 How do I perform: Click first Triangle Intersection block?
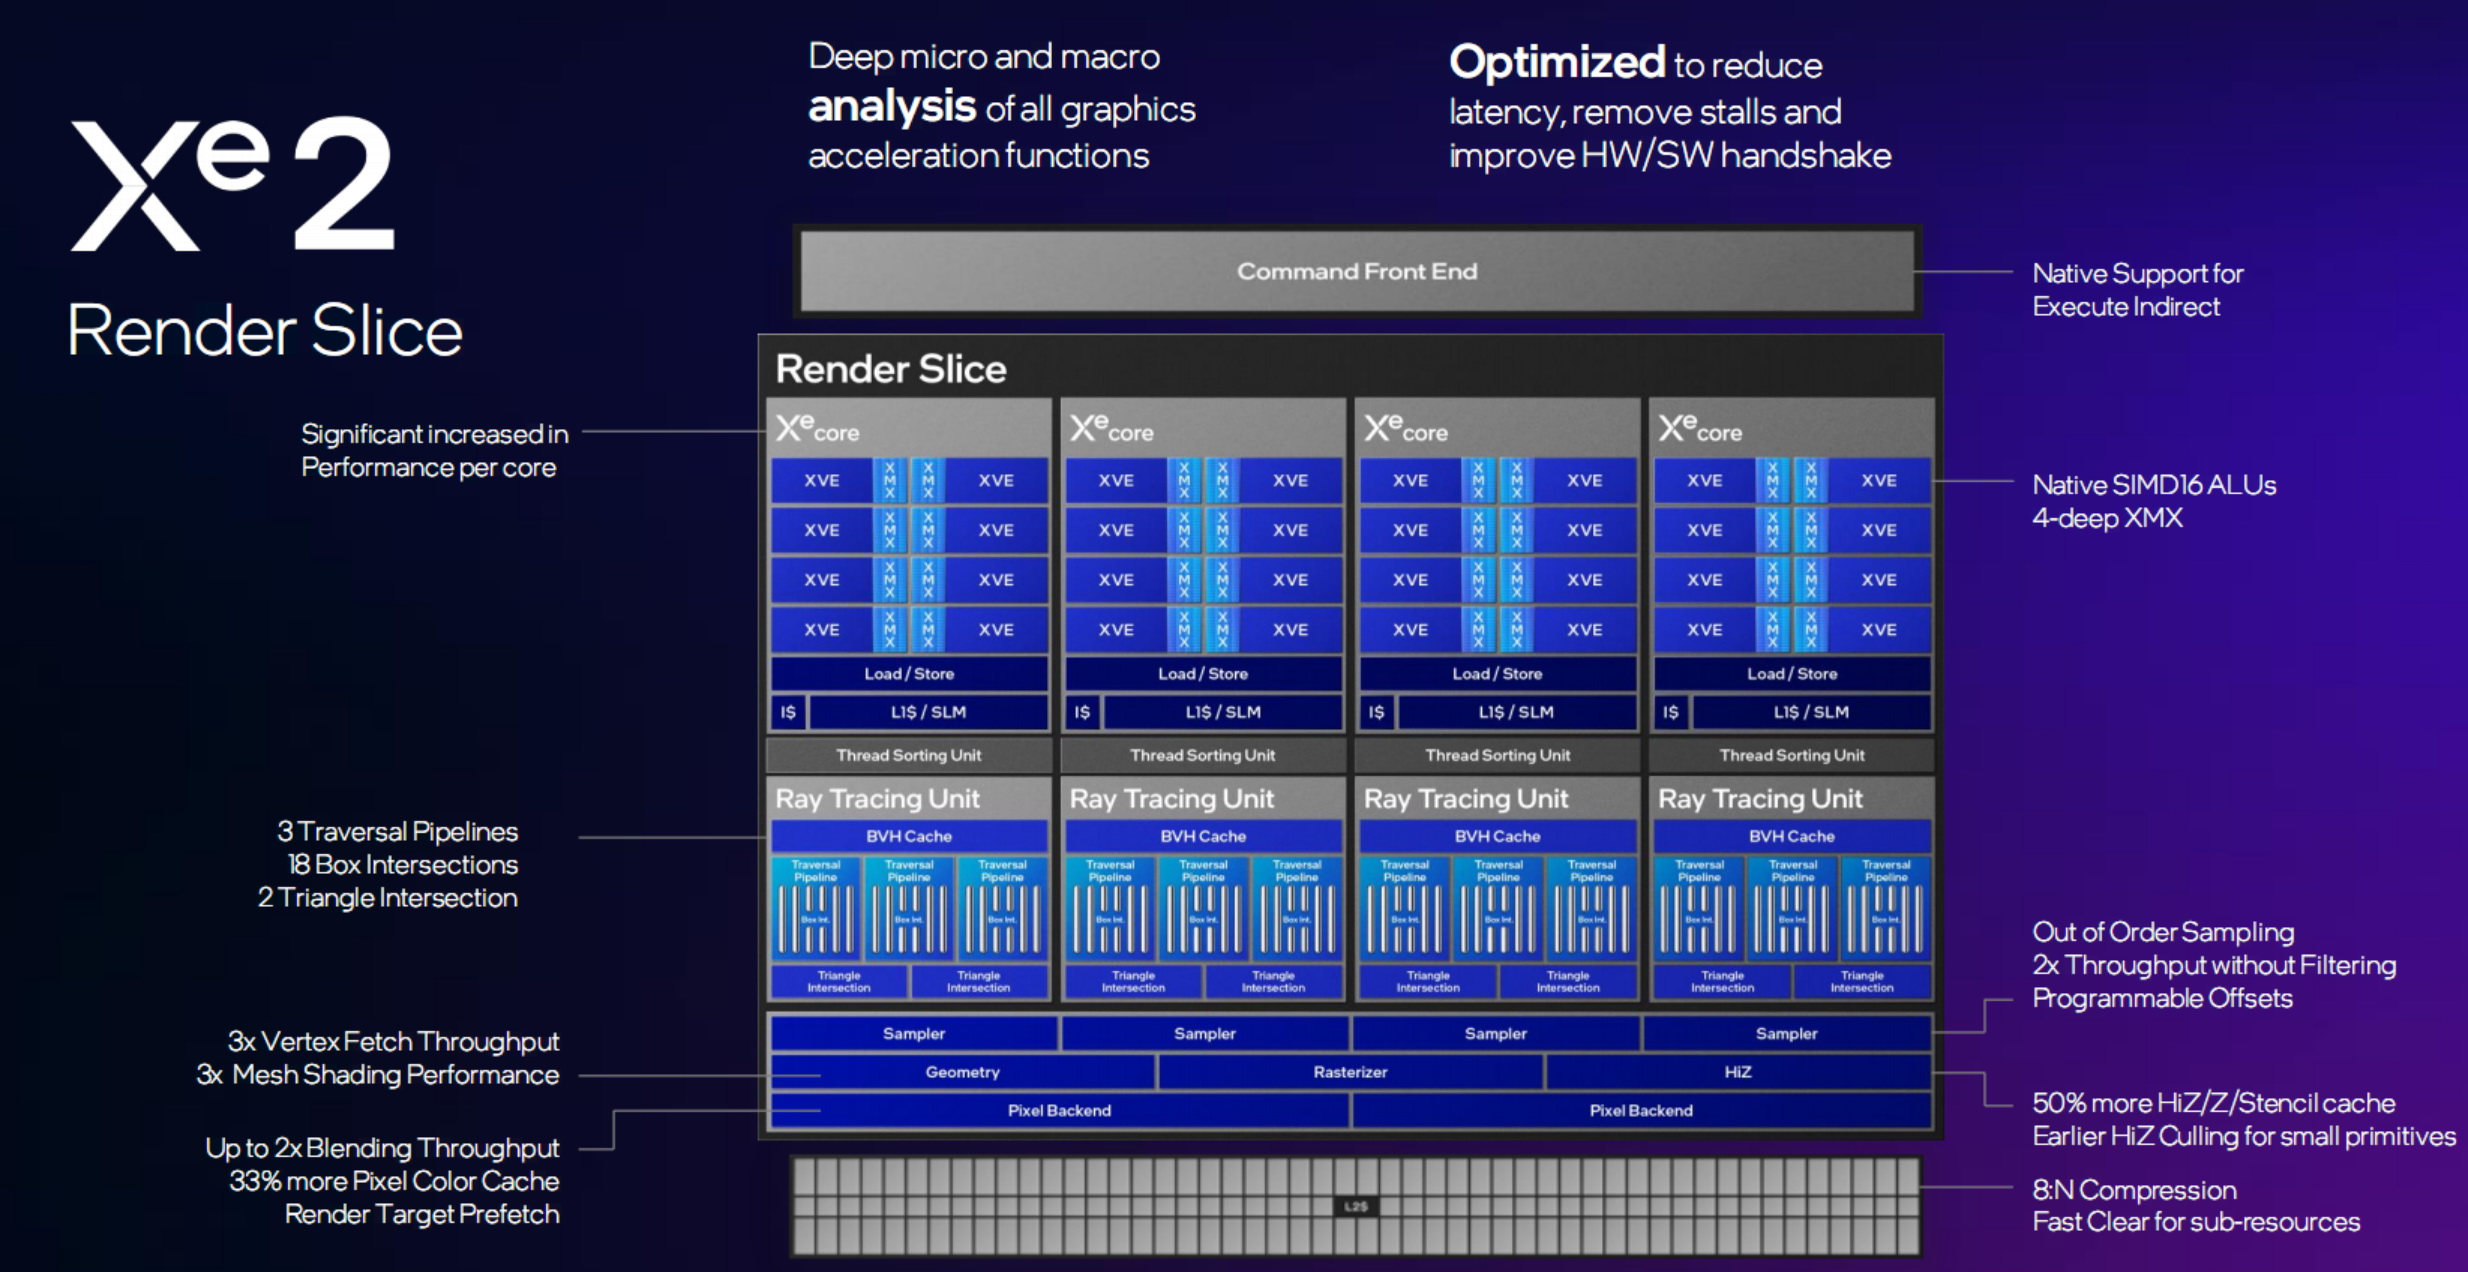(839, 981)
